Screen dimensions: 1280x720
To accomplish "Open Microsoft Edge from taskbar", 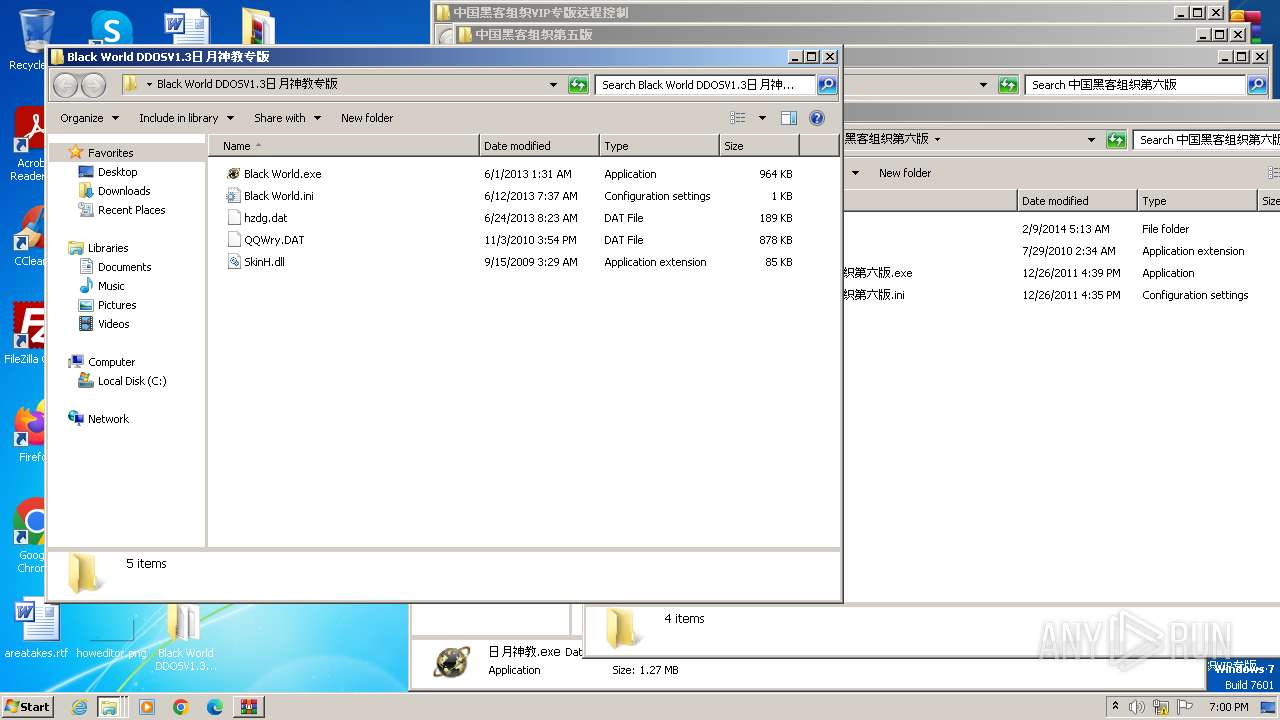I will point(214,707).
